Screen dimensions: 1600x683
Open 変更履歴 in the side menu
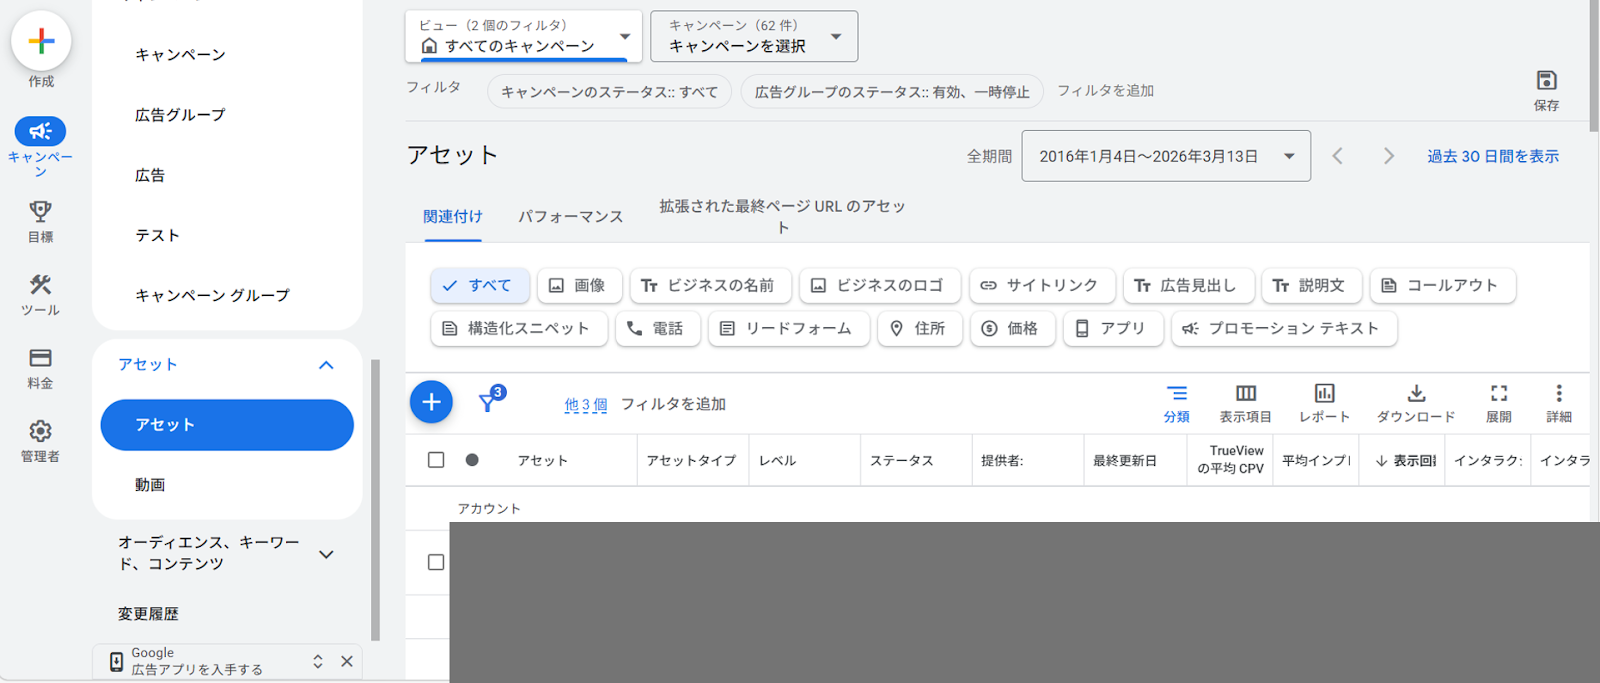pyautogui.click(x=148, y=614)
